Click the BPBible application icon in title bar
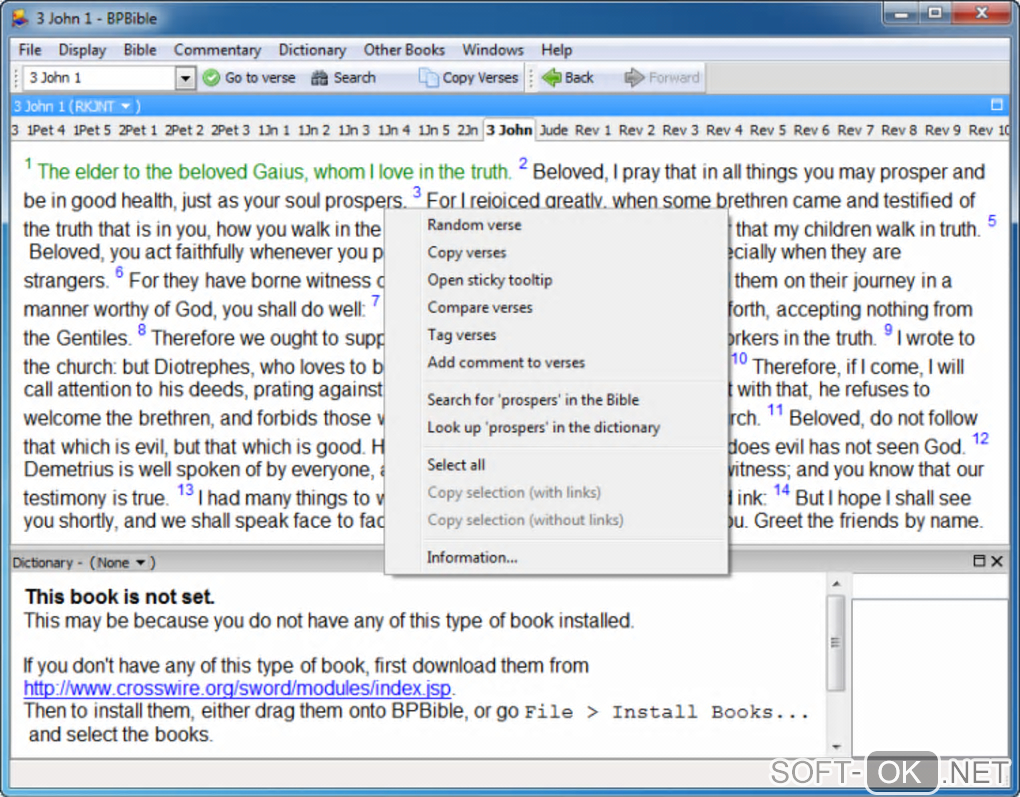The height and width of the screenshot is (797, 1020). [x=21, y=18]
